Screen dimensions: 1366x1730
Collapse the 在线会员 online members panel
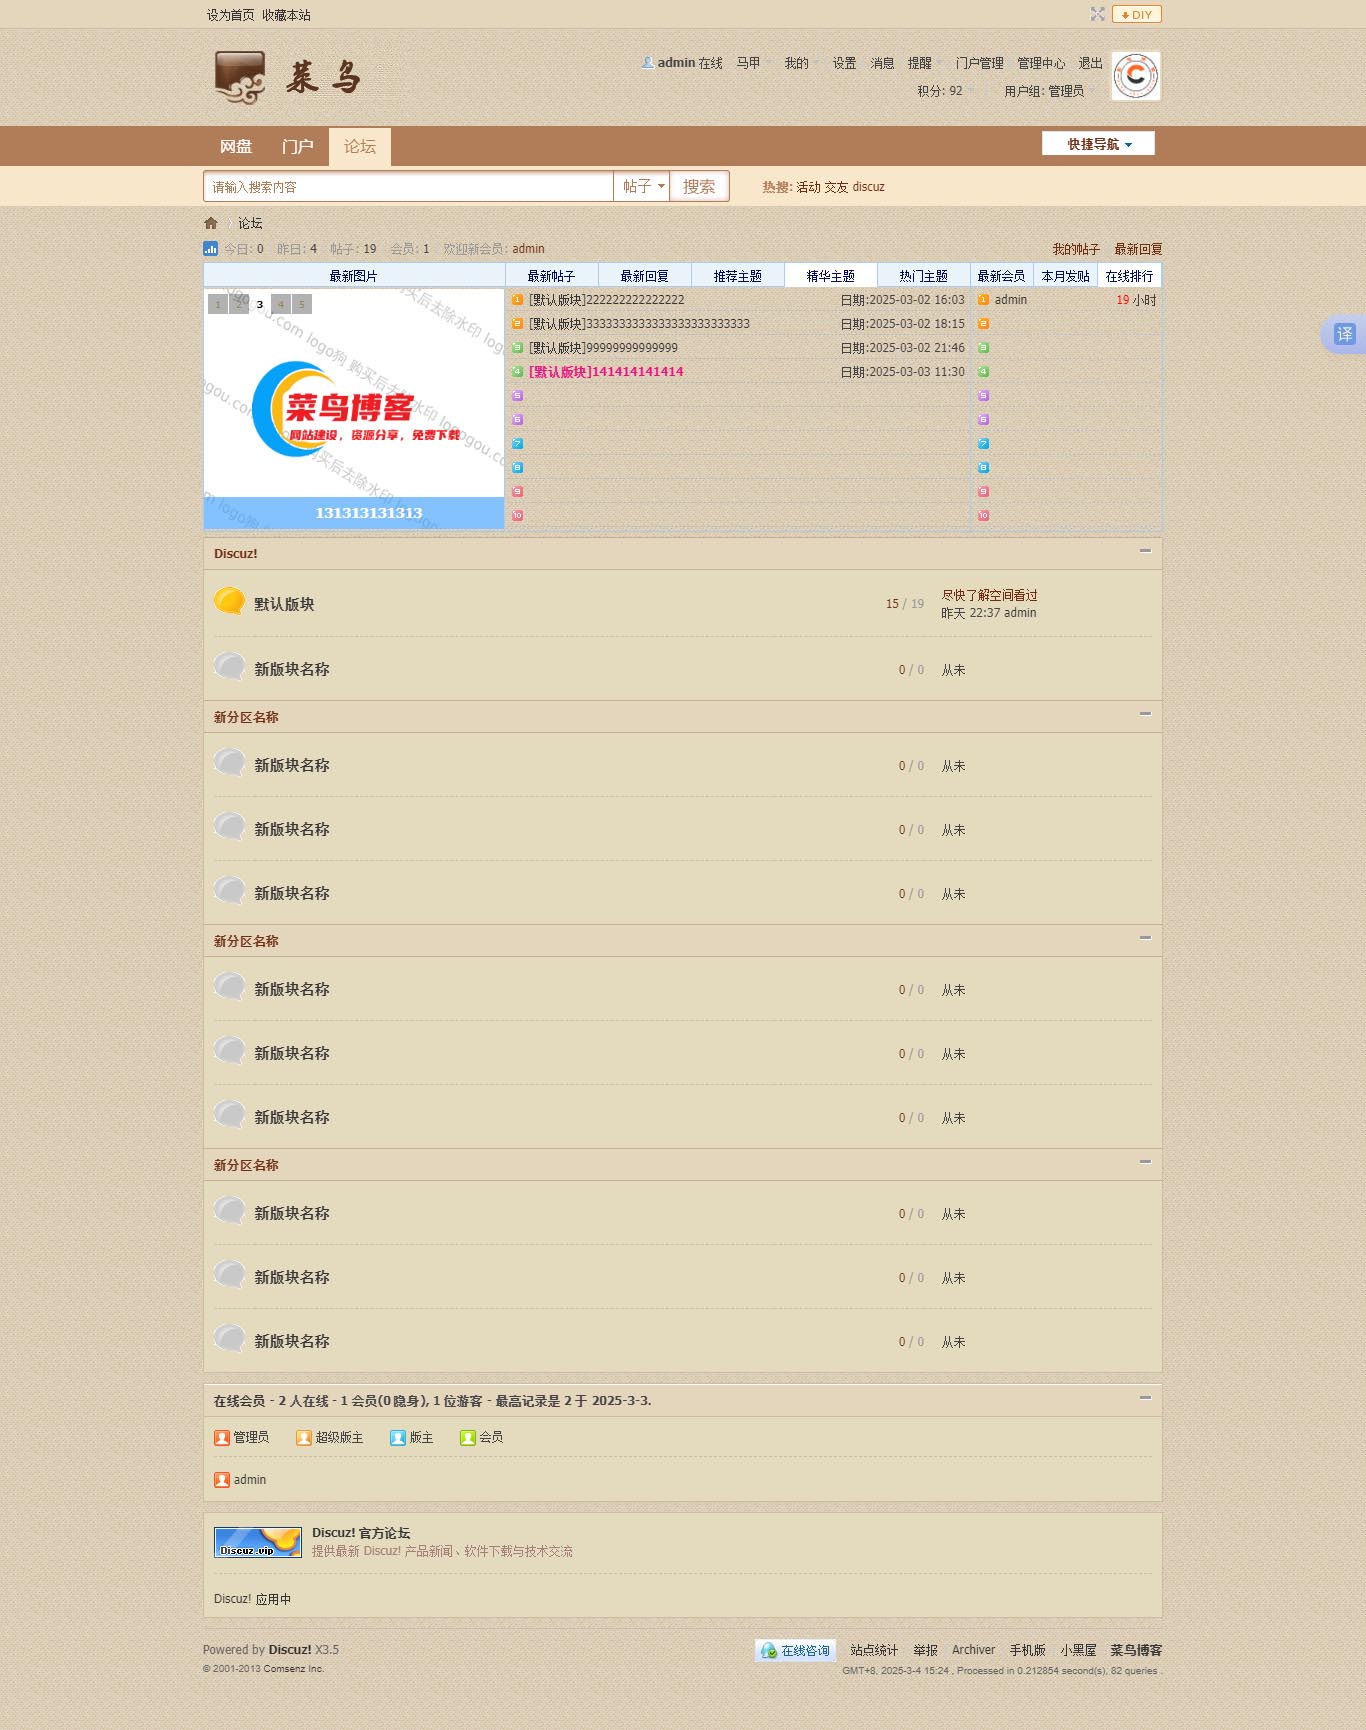click(x=1145, y=1398)
